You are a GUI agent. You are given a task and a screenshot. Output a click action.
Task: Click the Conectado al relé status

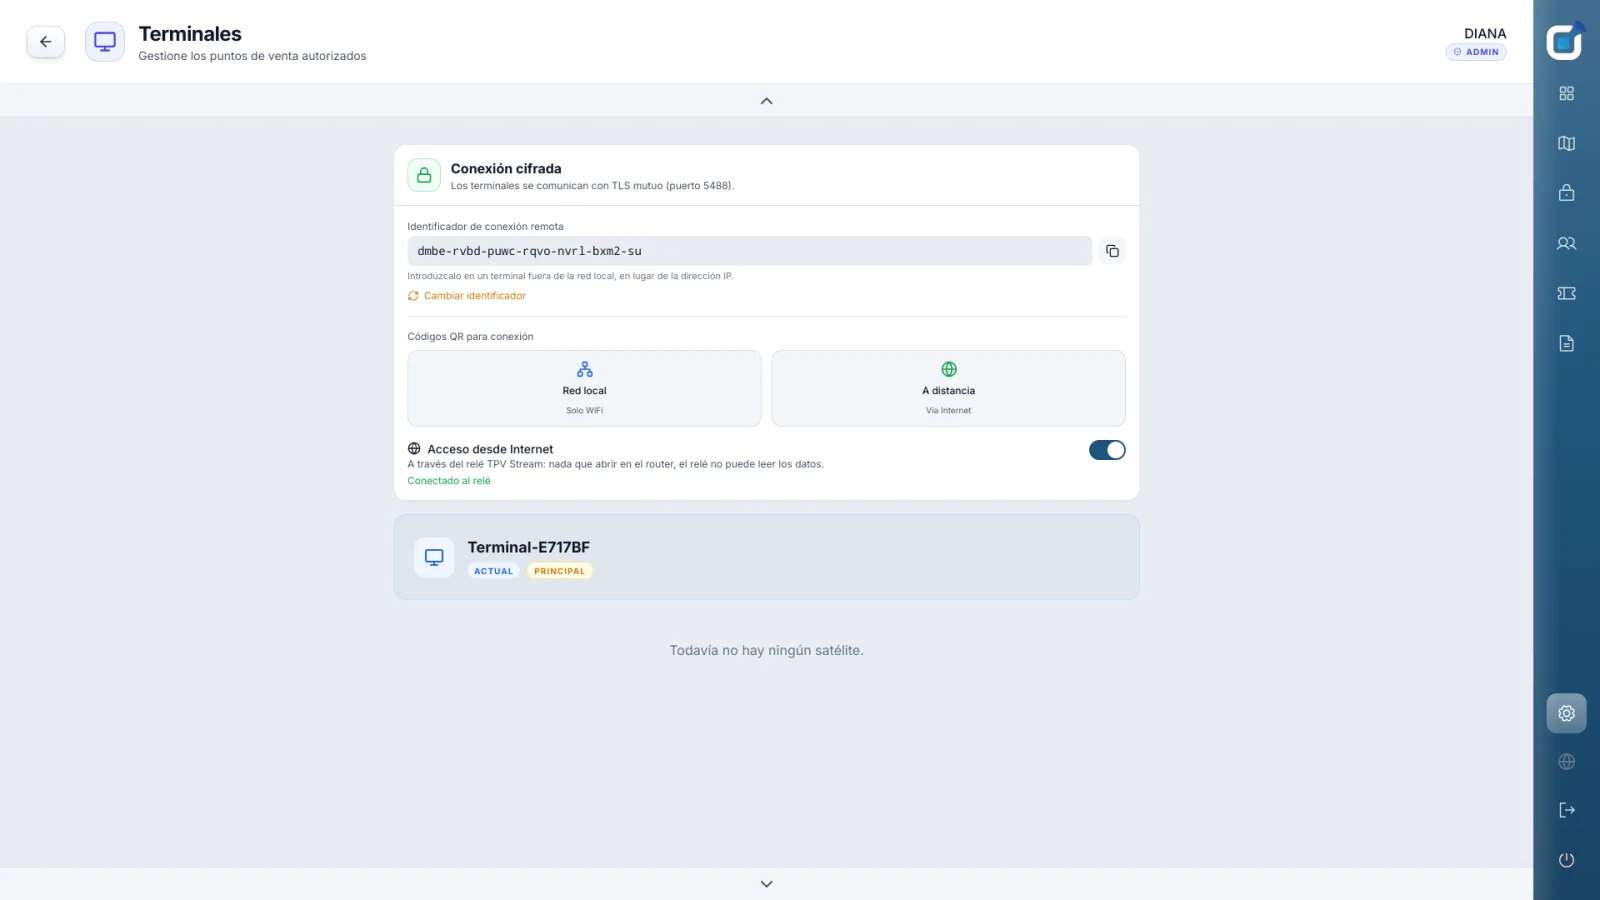click(449, 481)
